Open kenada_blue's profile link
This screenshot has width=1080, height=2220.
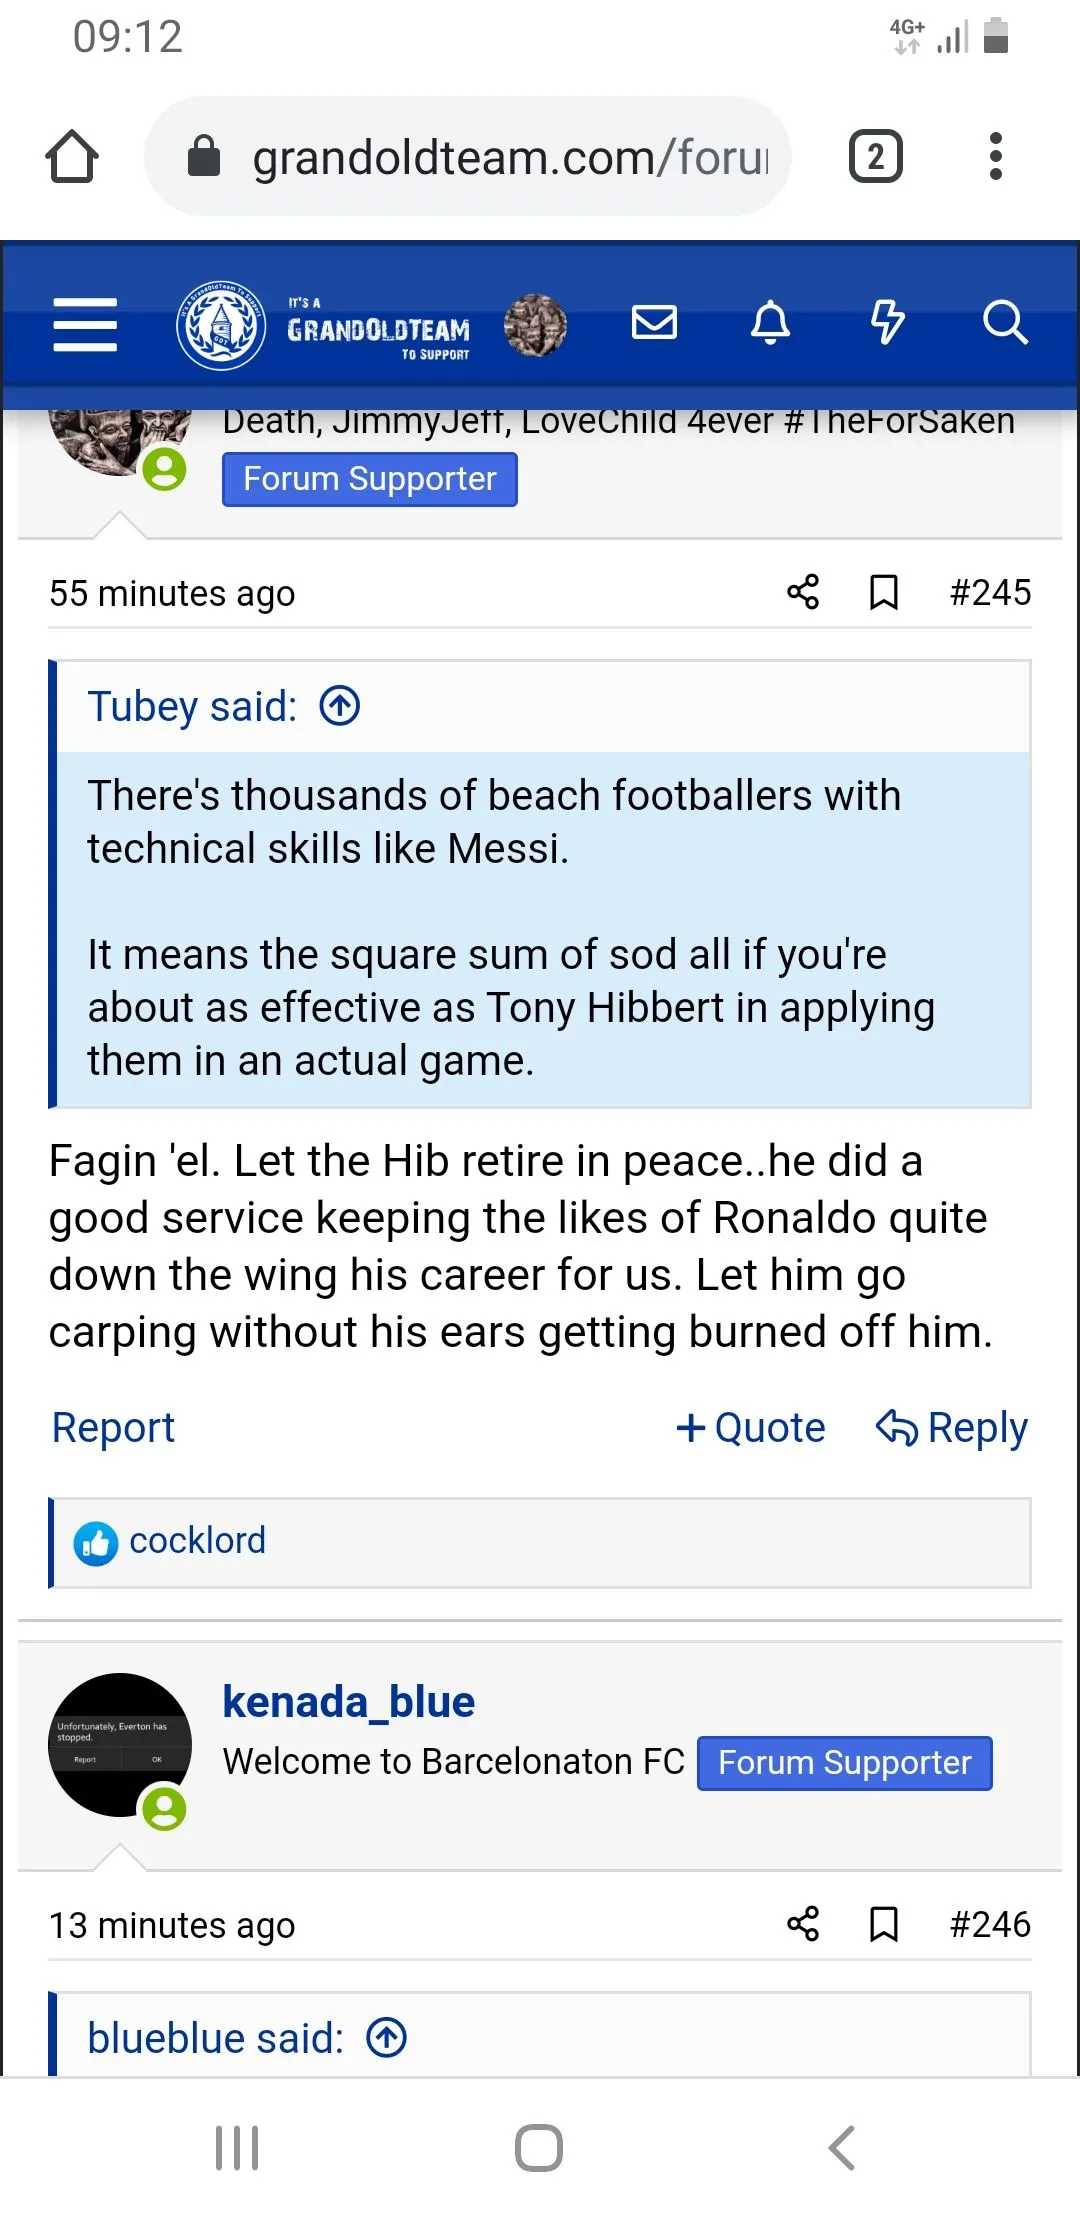(348, 1702)
